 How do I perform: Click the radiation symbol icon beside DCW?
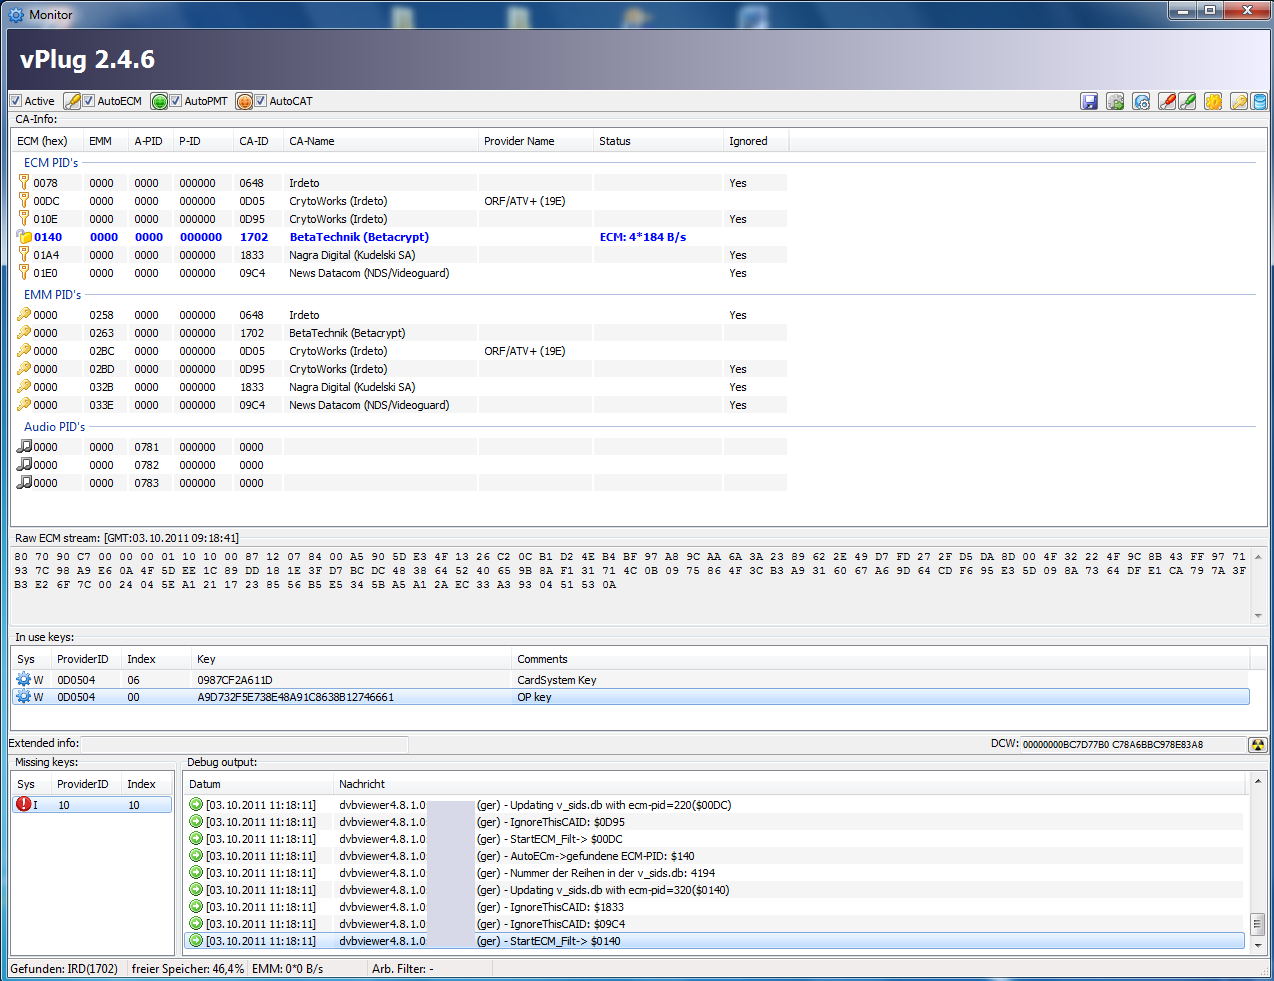1258,744
